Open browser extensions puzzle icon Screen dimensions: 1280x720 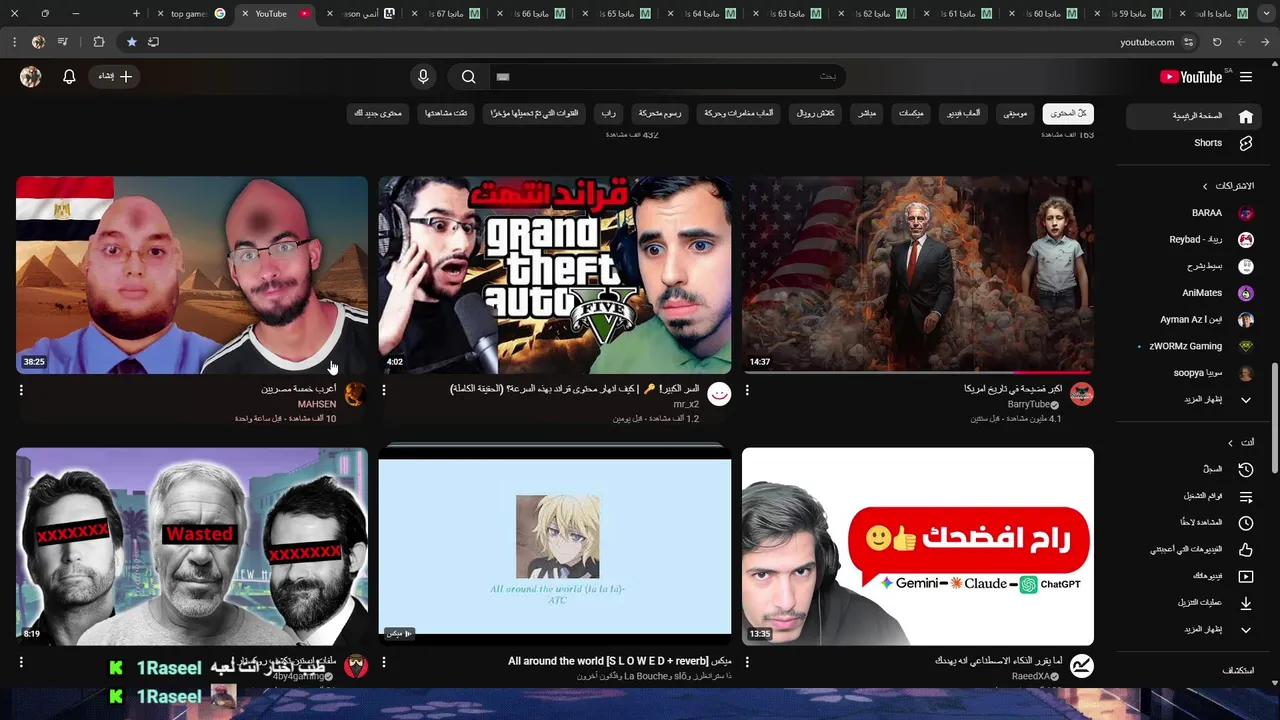(98, 42)
